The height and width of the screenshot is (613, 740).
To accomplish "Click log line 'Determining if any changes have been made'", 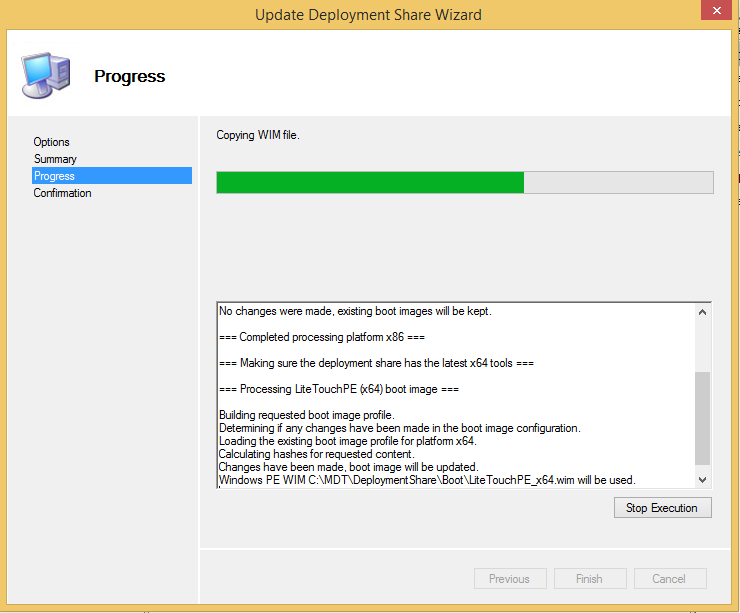I will tap(400, 428).
